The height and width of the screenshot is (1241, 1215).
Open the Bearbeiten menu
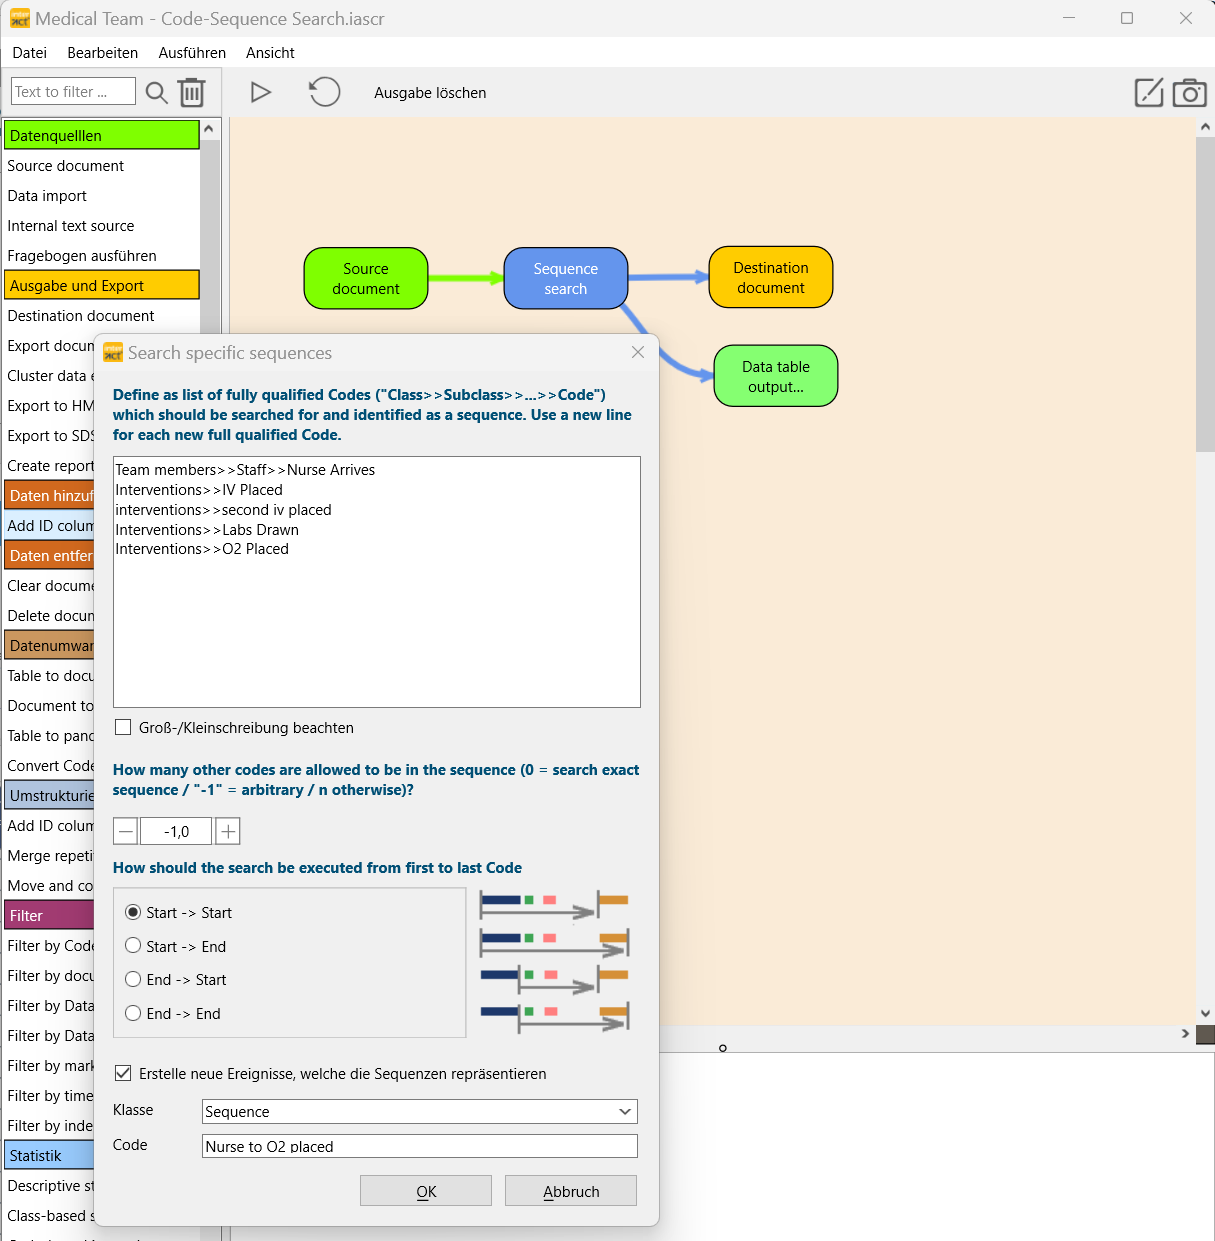pos(103,53)
